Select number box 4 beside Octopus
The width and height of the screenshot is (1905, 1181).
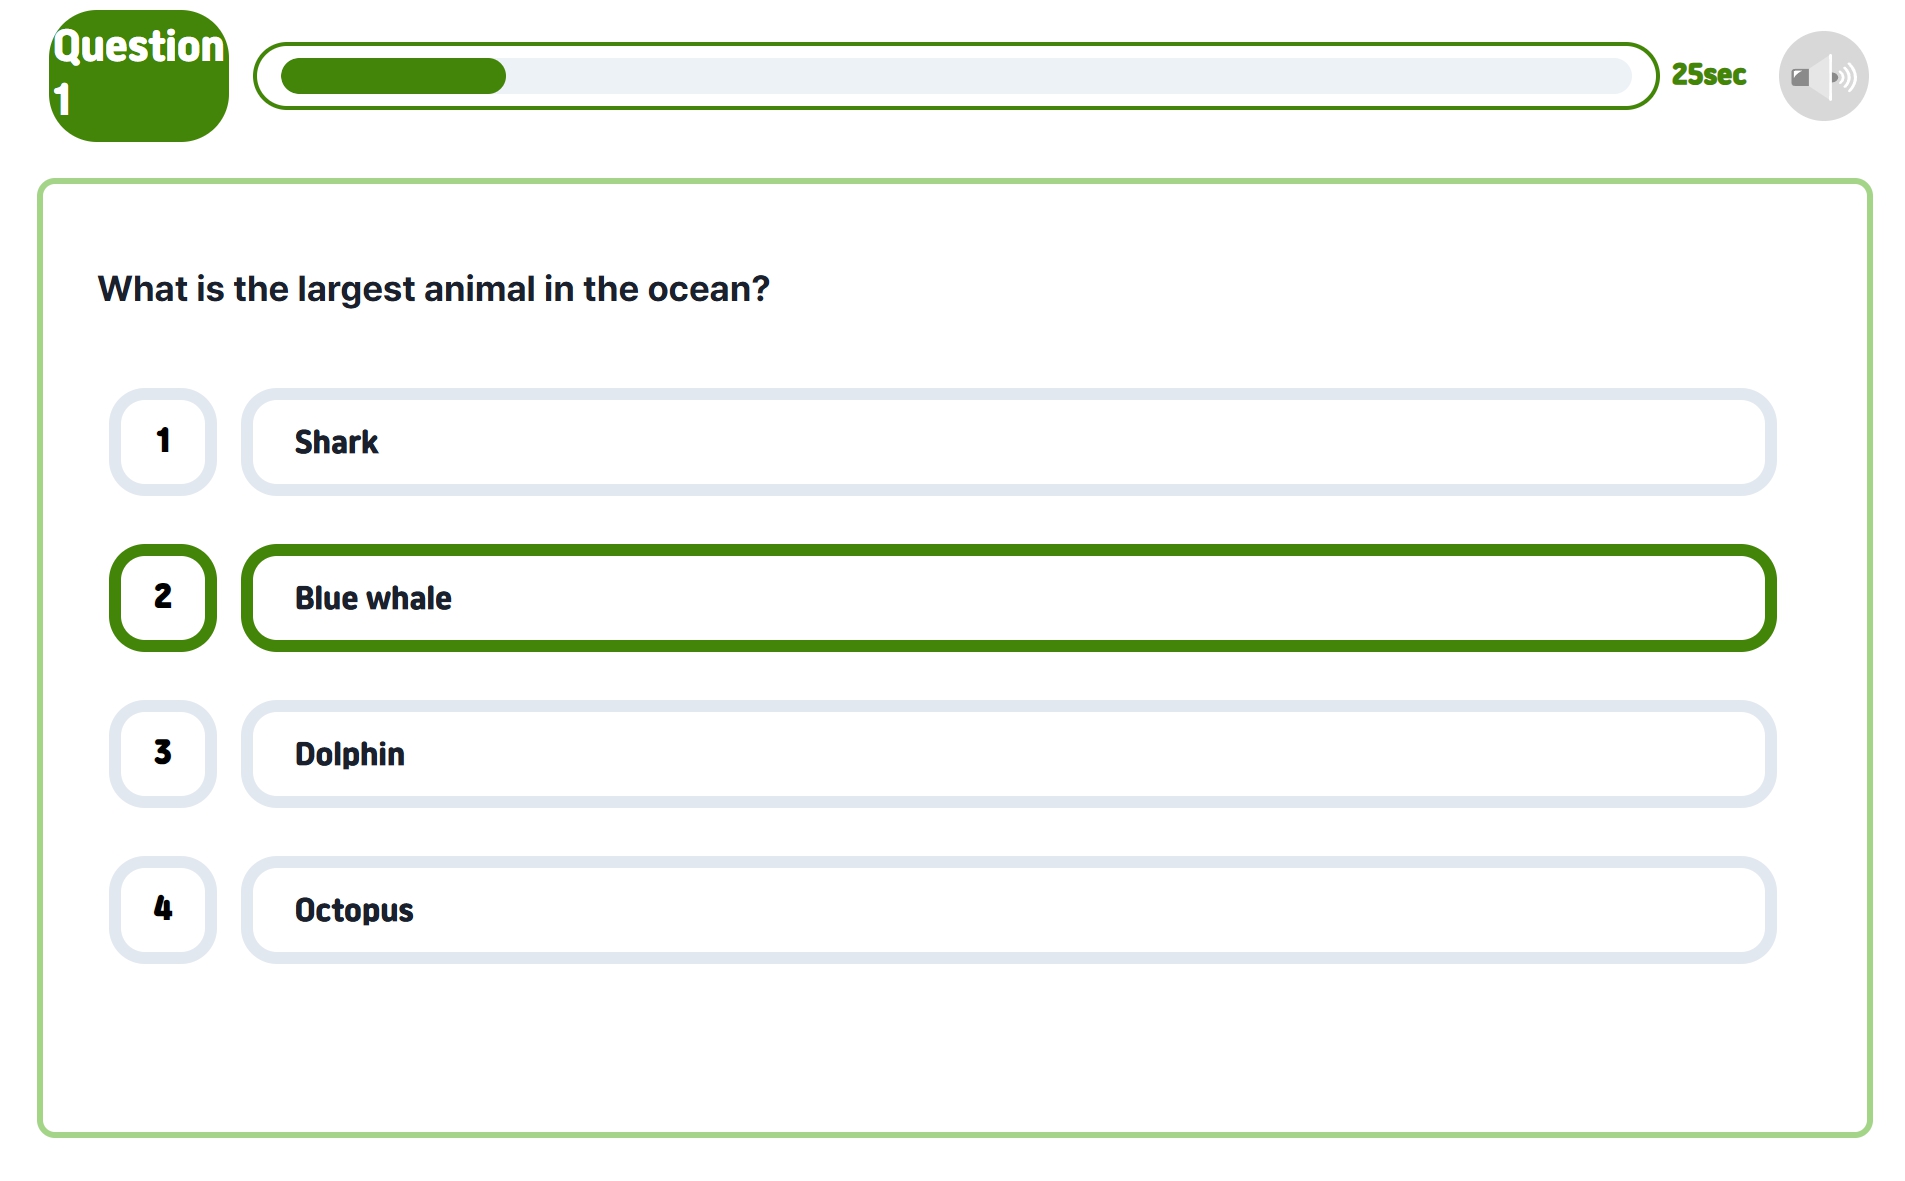coord(163,909)
